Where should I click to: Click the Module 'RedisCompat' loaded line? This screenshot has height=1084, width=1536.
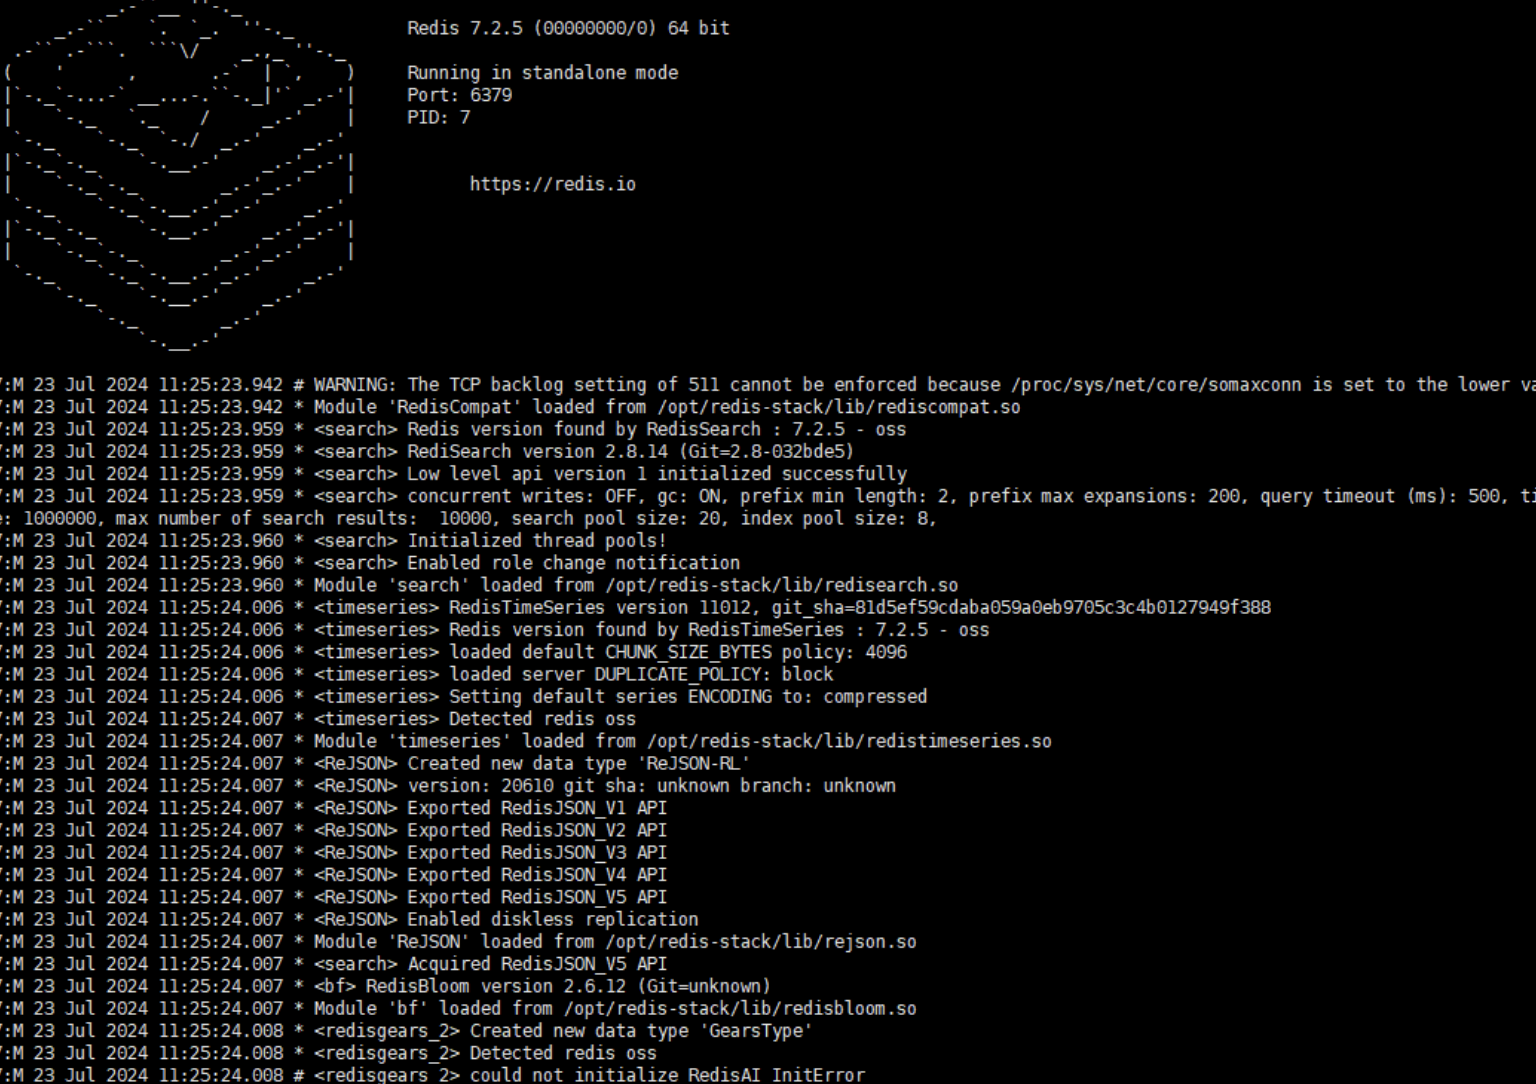510,407
